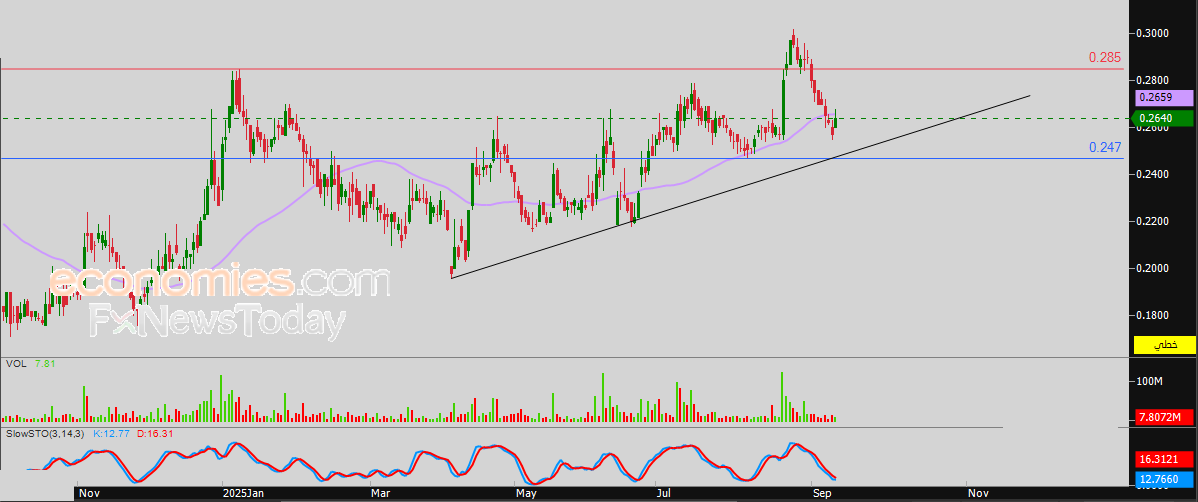
Task: Click the 7.81 volume value
Action: (x=44, y=364)
